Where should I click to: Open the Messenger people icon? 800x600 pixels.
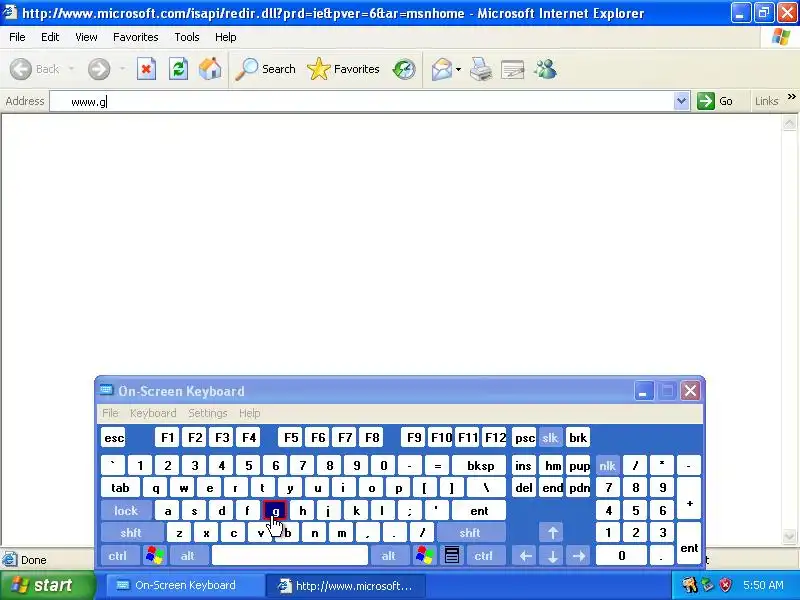(545, 69)
